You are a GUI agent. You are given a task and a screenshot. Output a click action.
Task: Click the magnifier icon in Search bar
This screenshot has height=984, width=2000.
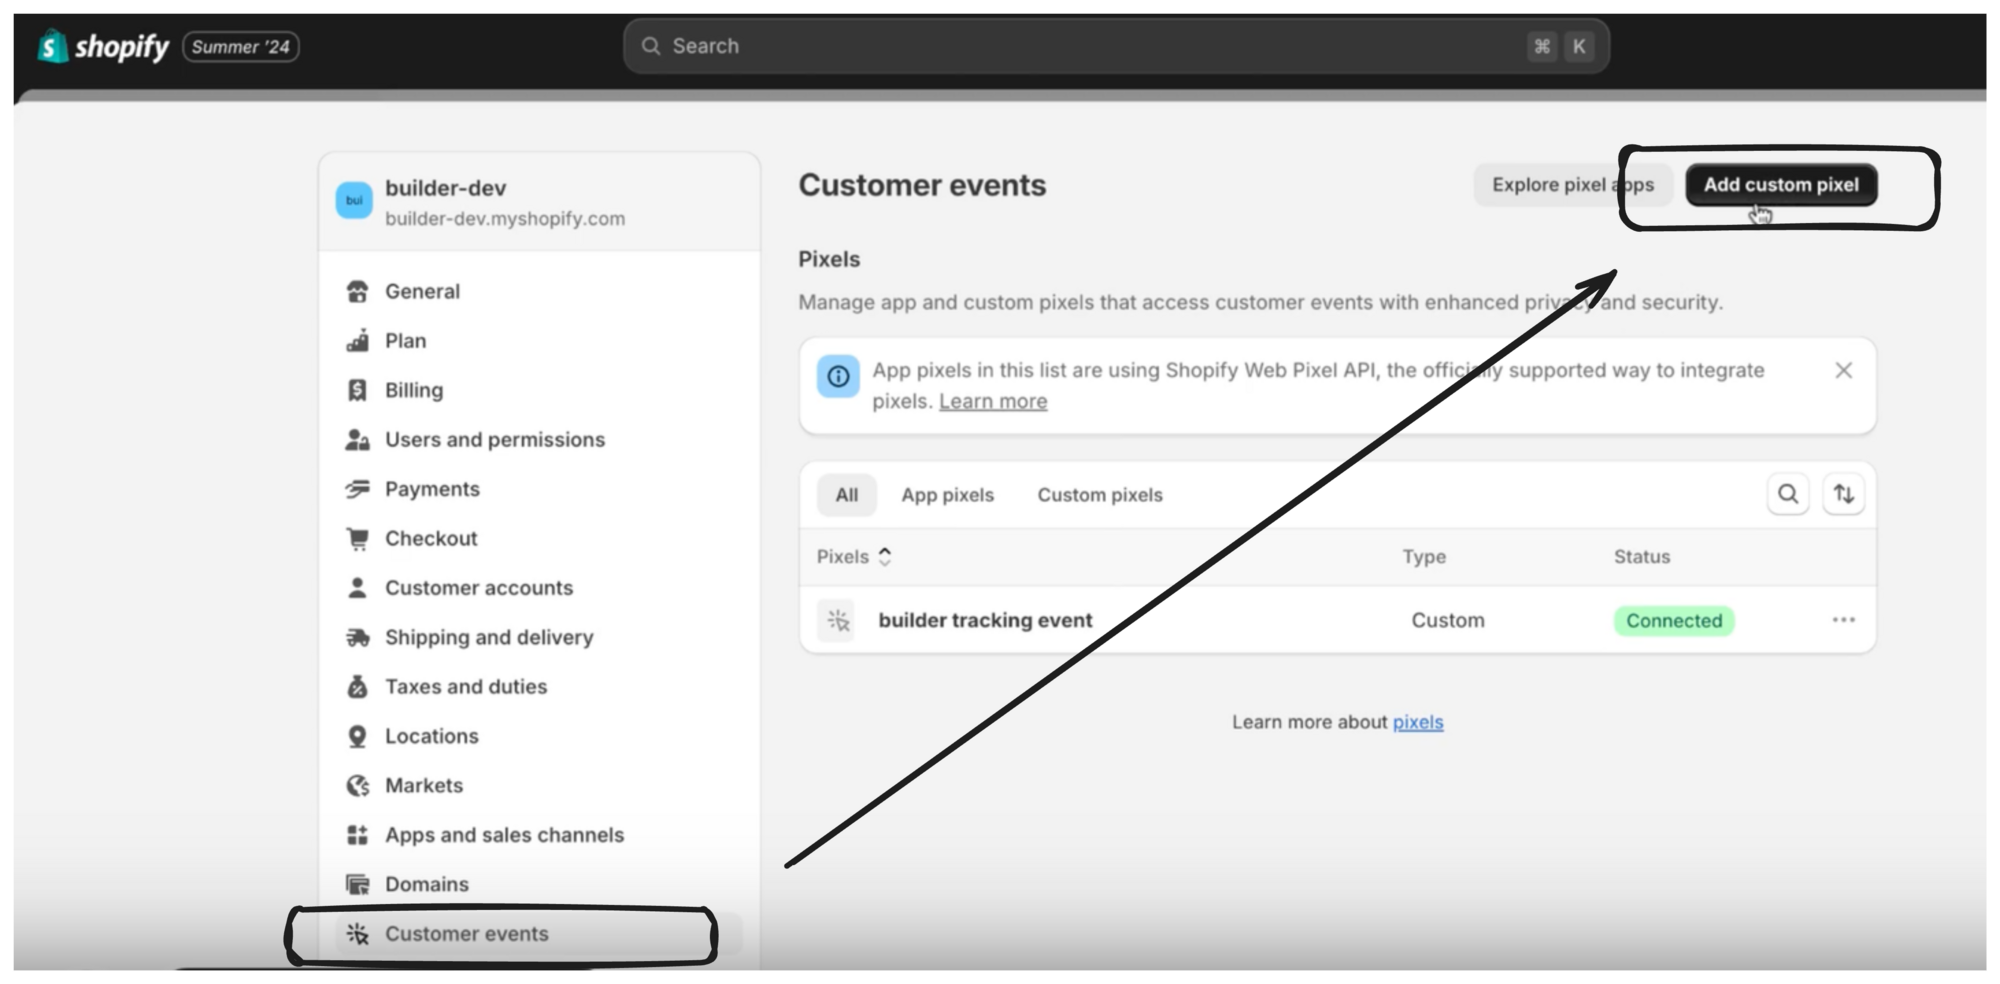coord(651,46)
